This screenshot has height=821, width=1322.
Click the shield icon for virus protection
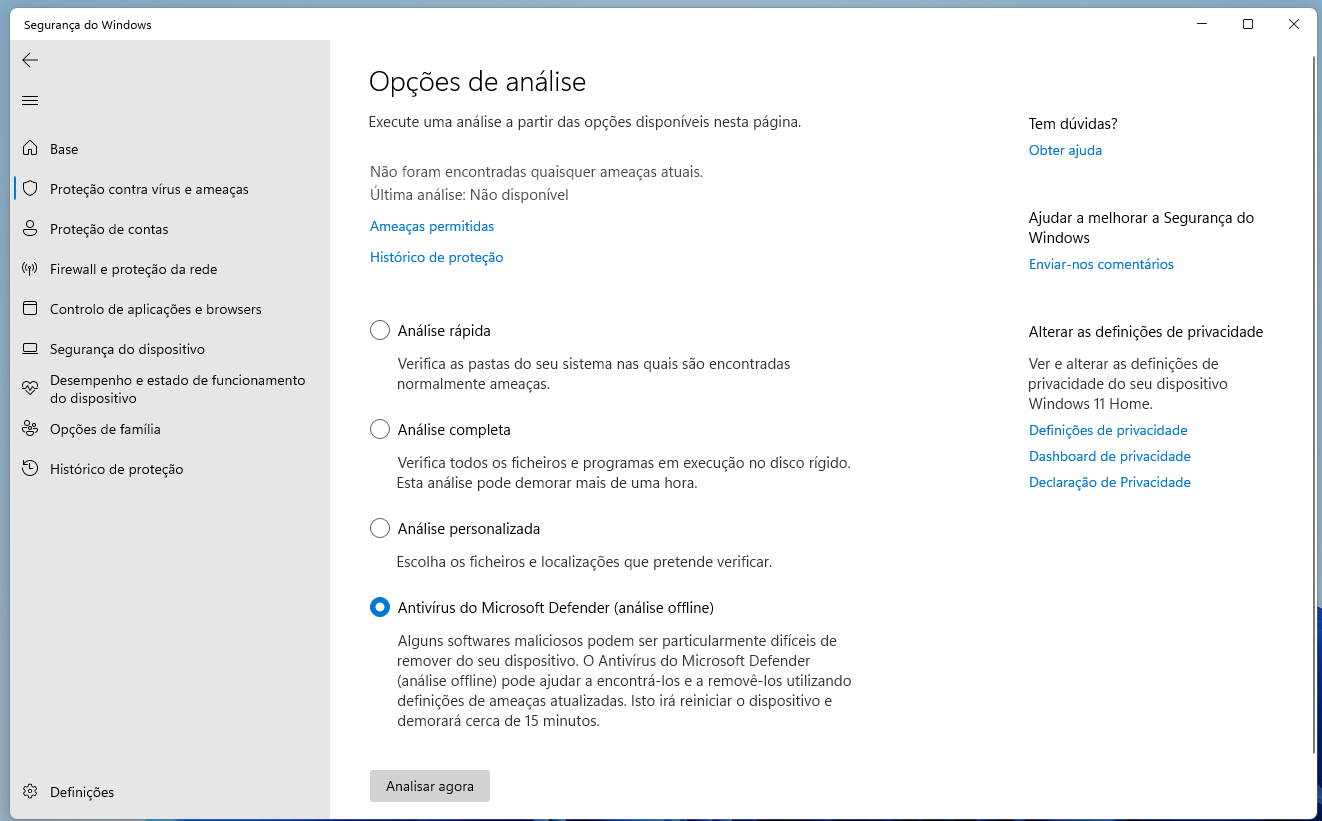[x=30, y=189]
